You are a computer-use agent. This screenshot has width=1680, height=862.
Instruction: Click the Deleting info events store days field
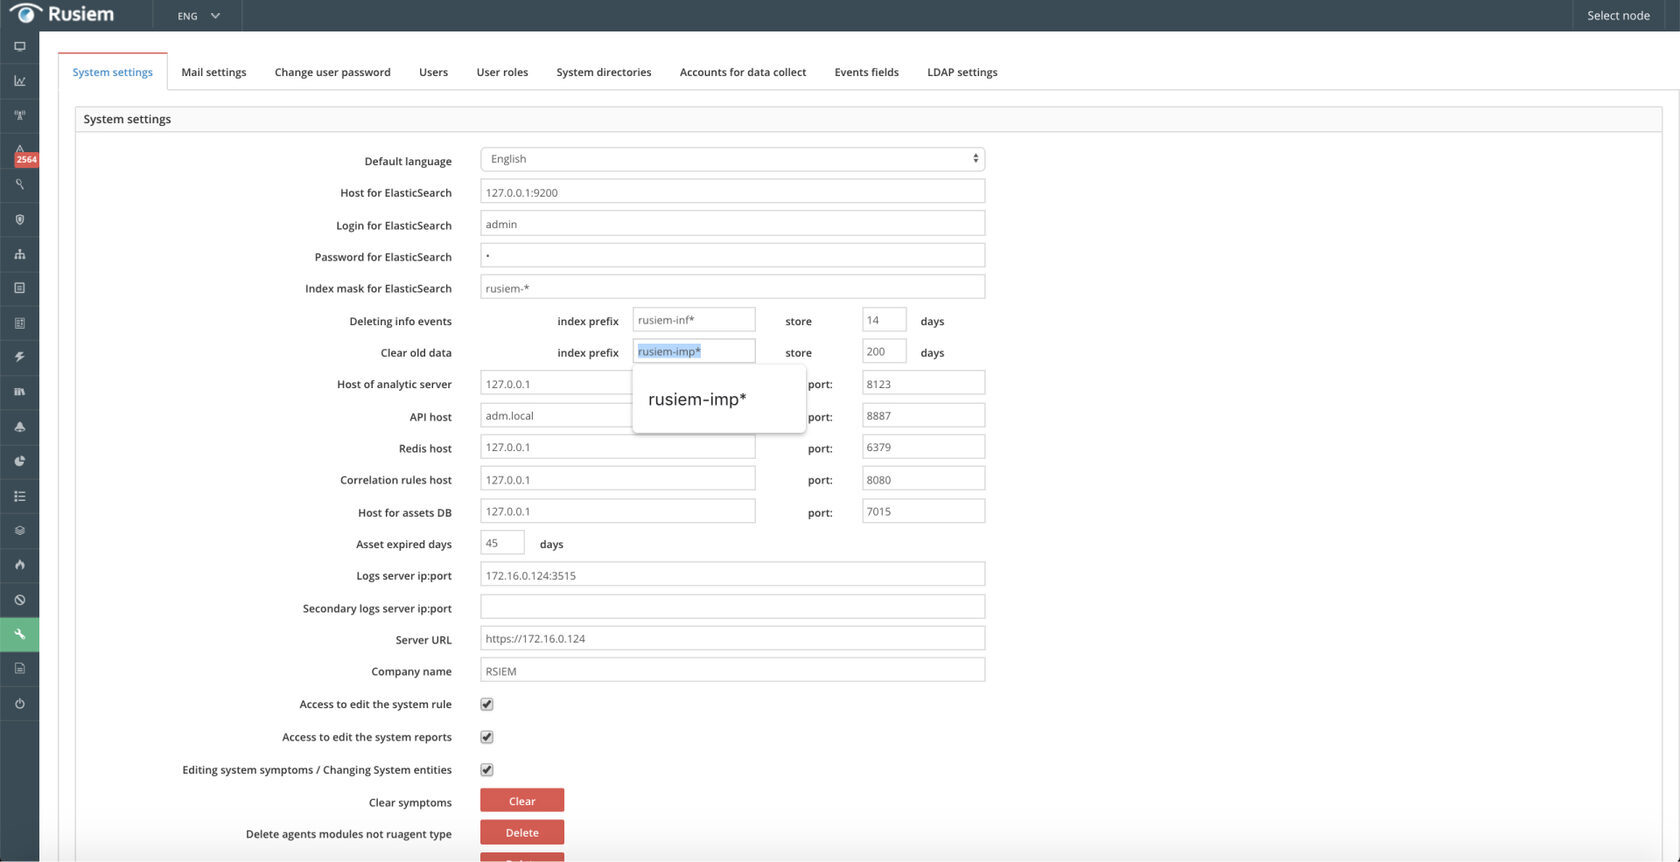coord(884,320)
